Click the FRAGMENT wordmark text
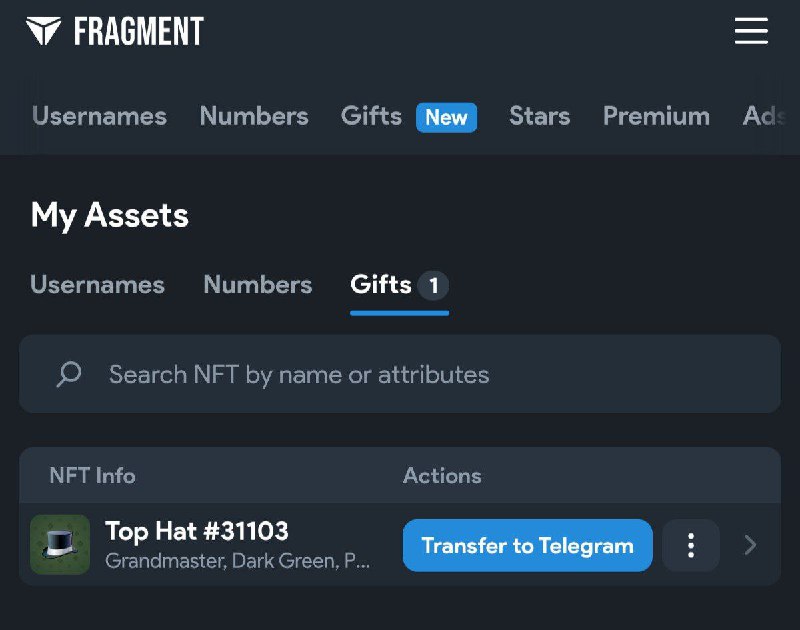Image resolution: width=800 pixels, height=630 pixels. [138, 32]
